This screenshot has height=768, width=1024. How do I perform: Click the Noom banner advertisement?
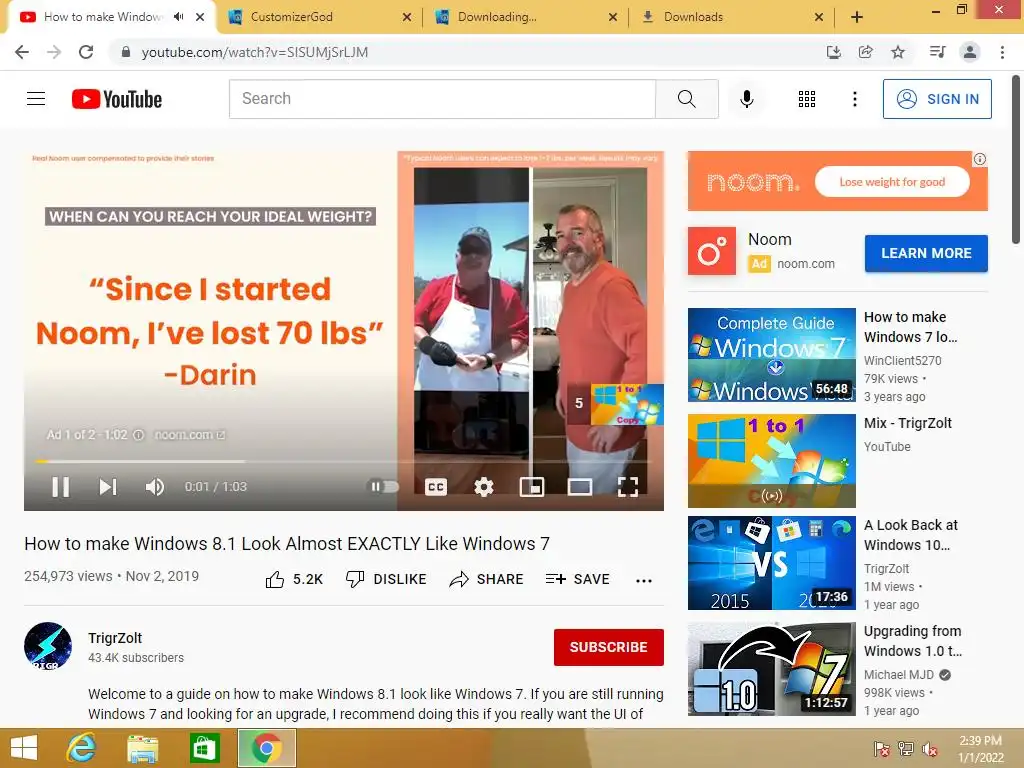(x=837, y=182)
